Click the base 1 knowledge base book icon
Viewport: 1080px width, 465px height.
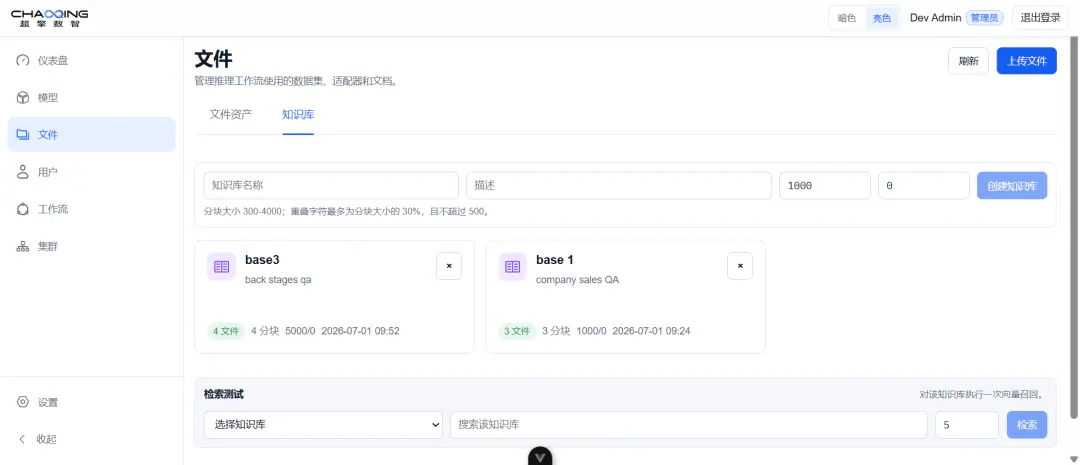coord(512,267)
